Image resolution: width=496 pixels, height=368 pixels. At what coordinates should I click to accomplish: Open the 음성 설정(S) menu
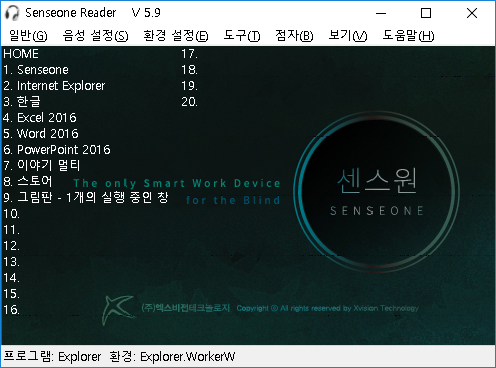point(95,36)
